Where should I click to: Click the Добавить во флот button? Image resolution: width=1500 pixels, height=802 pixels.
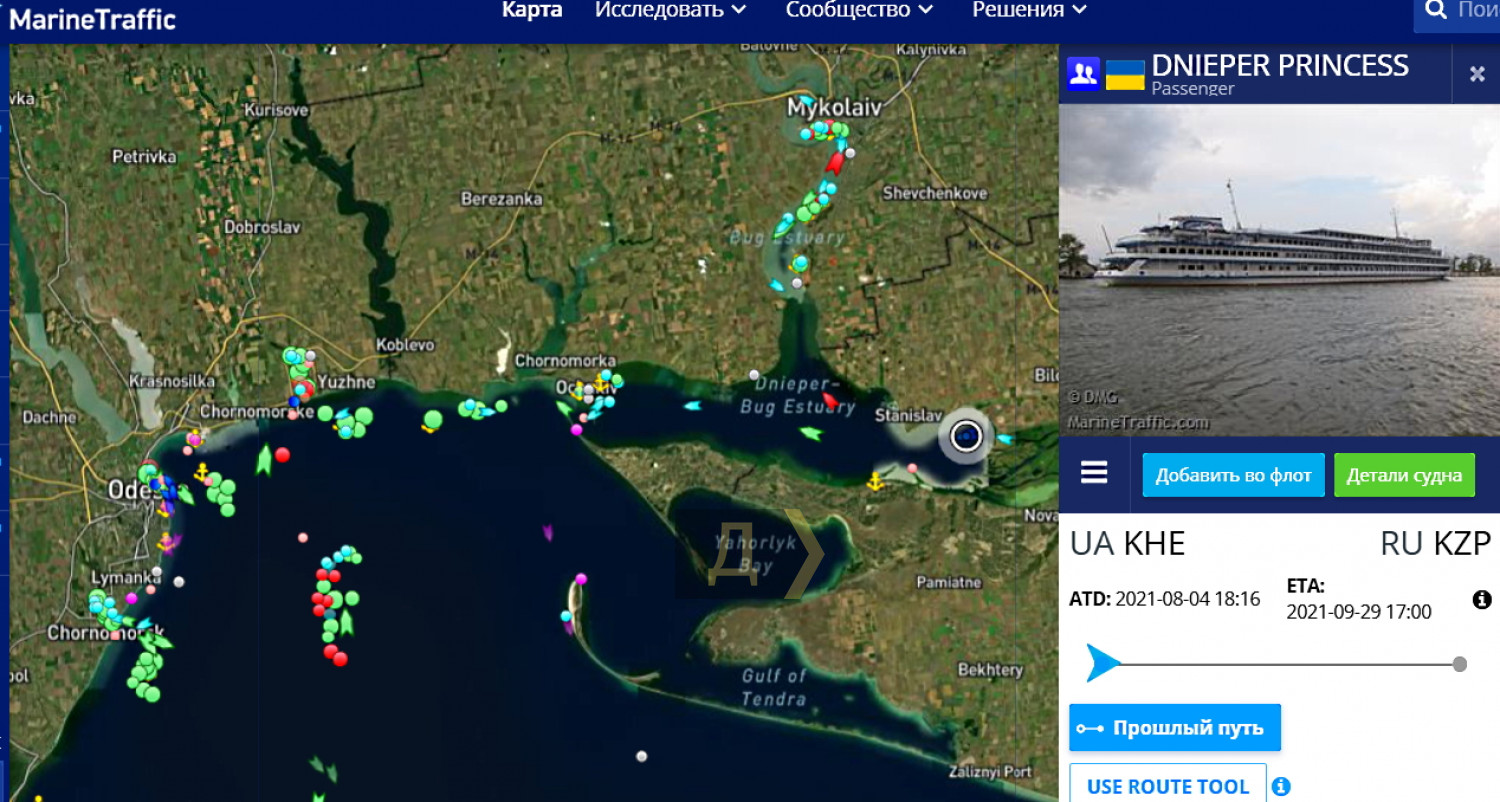click(1233, 475)
